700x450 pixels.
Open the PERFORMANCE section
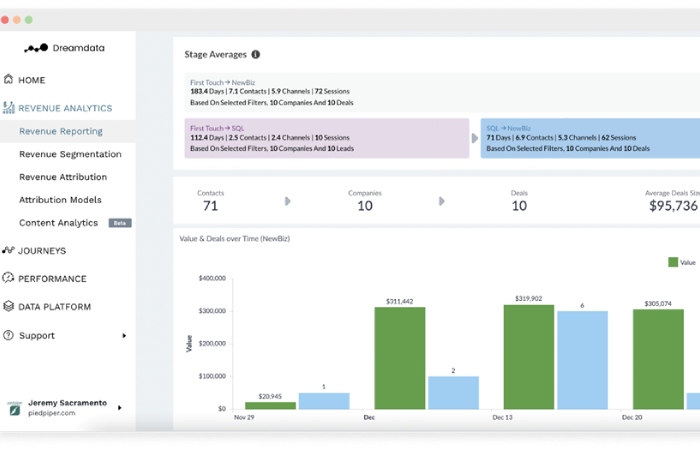(x=52, y=279)
